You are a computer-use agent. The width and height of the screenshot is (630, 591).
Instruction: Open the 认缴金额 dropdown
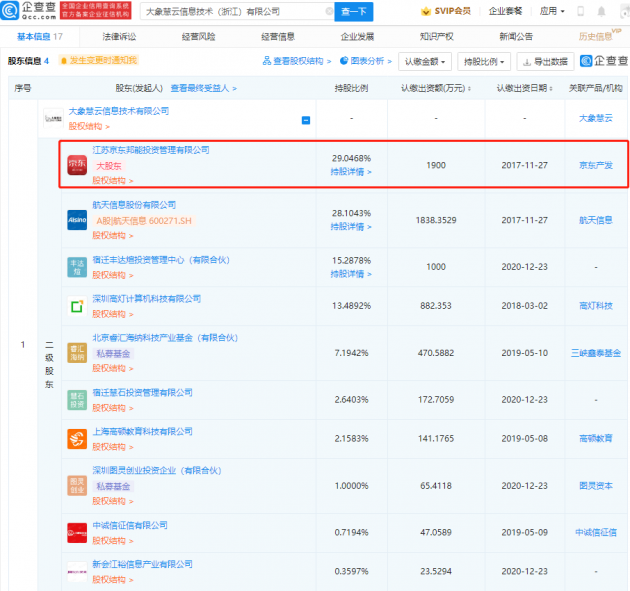pyautogui.click(x=425, y=61)
